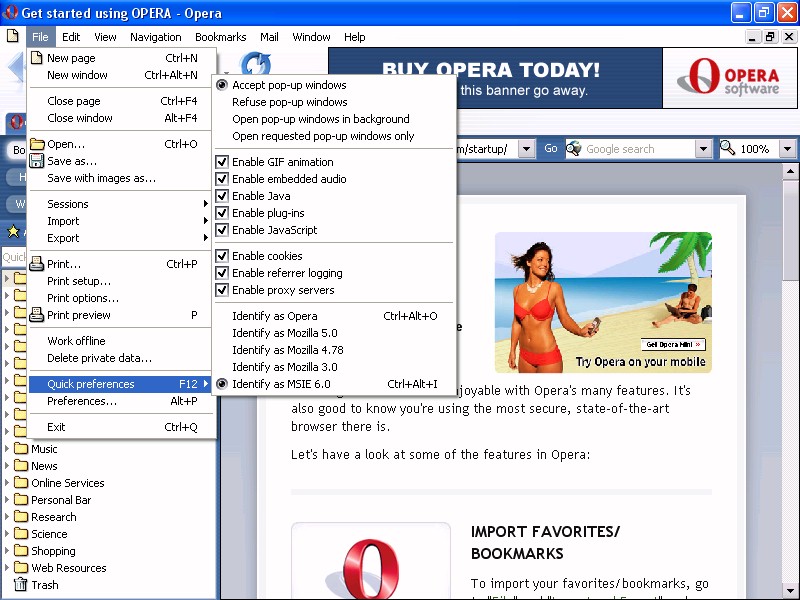The width and height of the screenshot is (800, 600).
Task: Disable the Enable Java checkbox
Action: click(222, 196)
